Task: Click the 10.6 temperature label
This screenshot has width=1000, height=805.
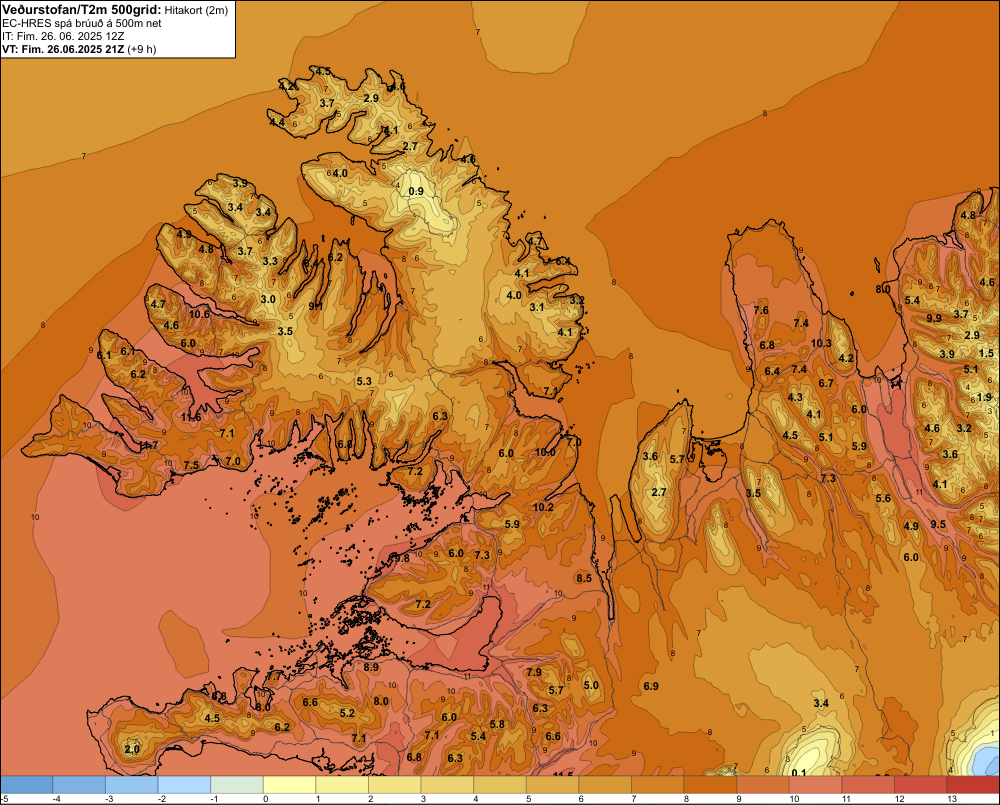Action: [x=199, y=314]
